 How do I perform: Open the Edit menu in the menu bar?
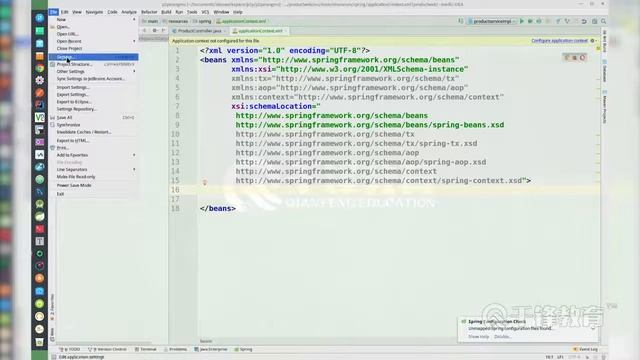[64, 12]
